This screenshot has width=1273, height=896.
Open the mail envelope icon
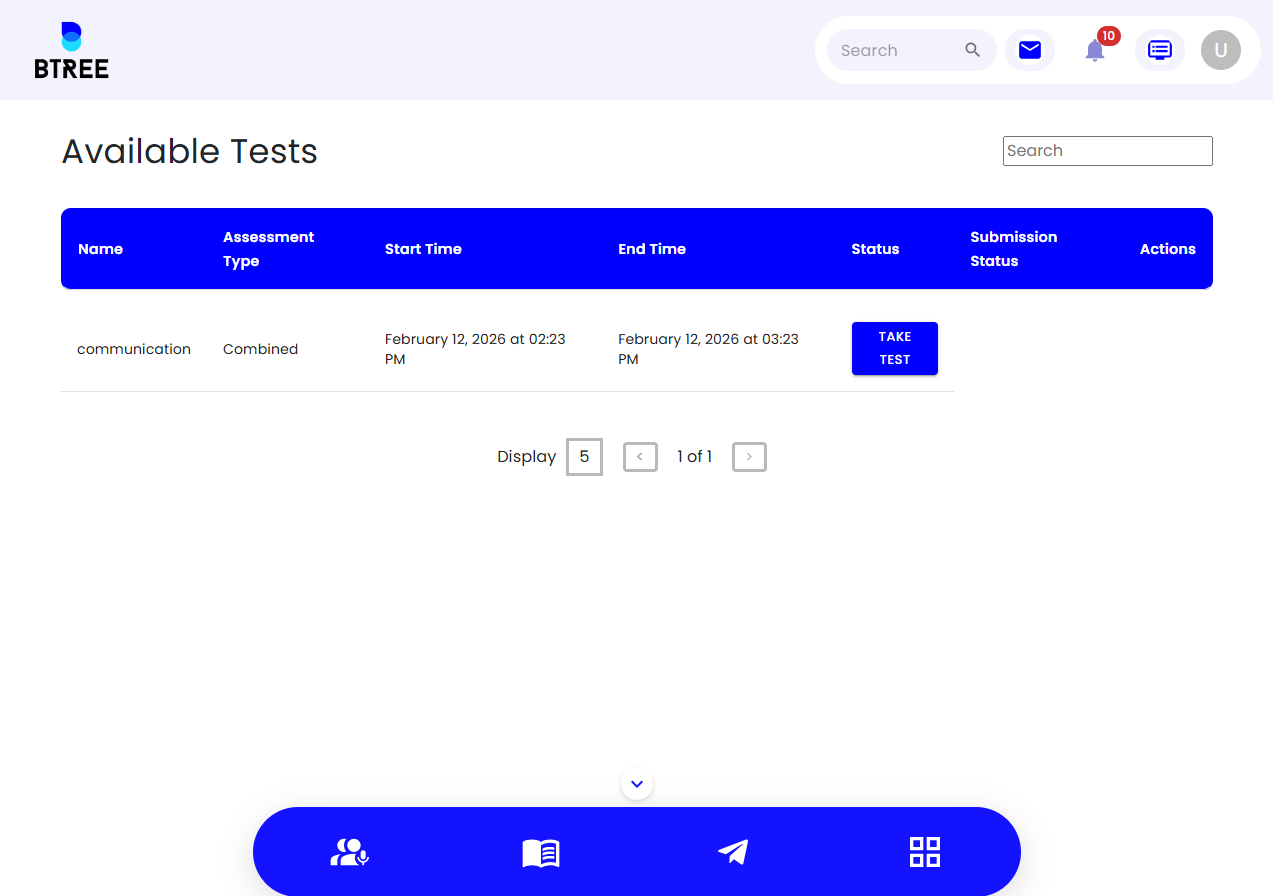pos(1030,50)
